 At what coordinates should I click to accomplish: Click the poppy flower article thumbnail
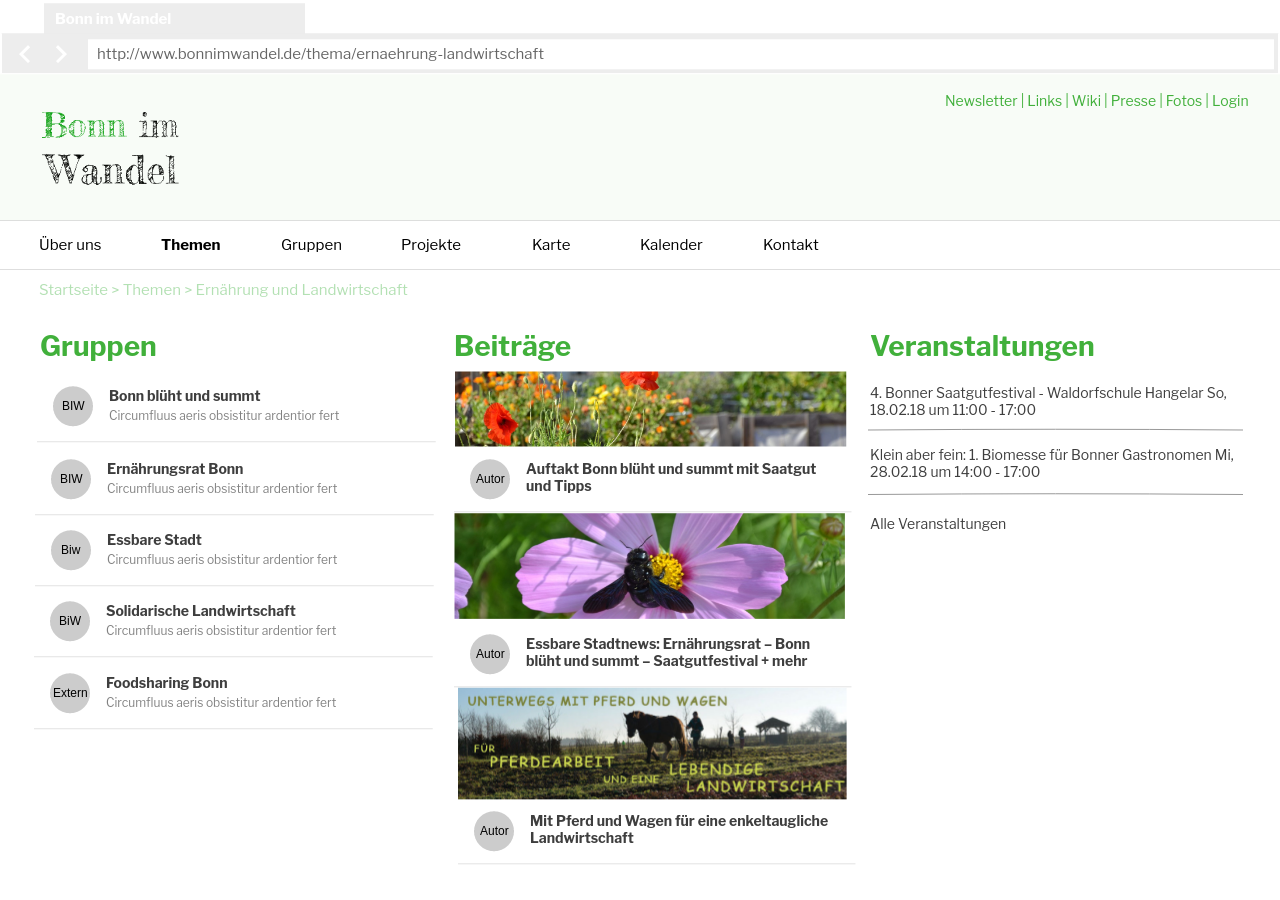pyautogui.click(x=650, y=408)
